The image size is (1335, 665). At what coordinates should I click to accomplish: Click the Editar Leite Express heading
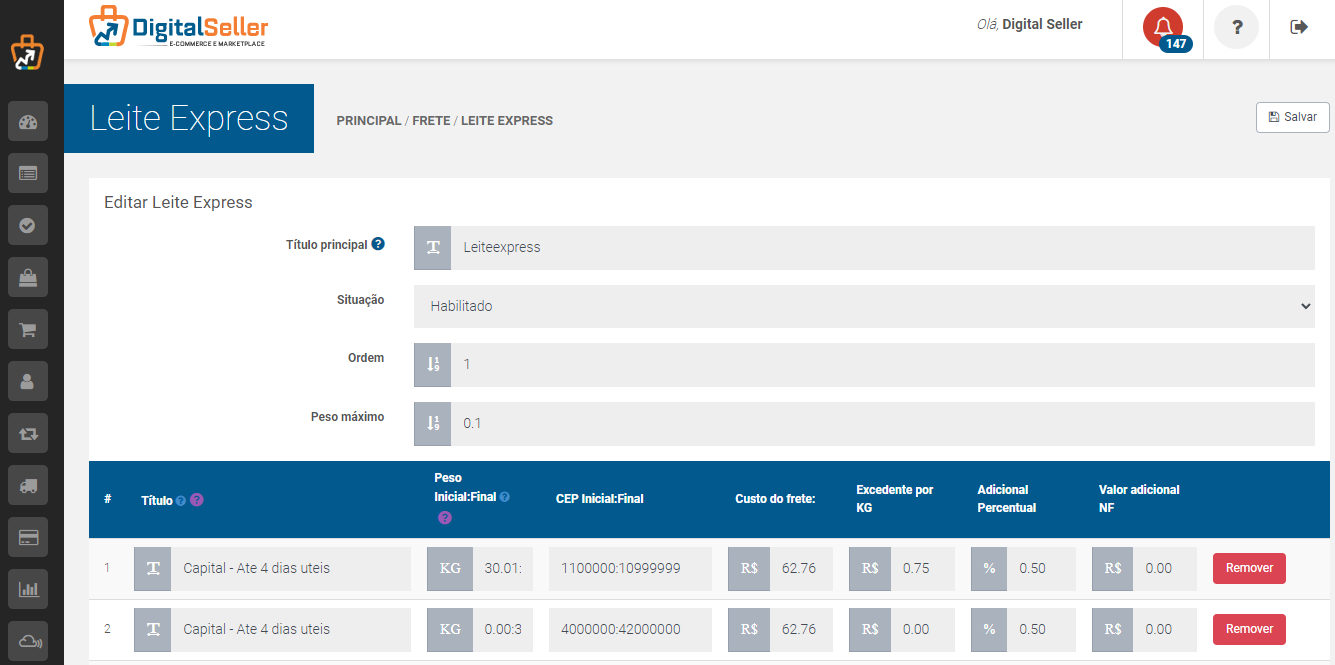click(x=179, y=202)
